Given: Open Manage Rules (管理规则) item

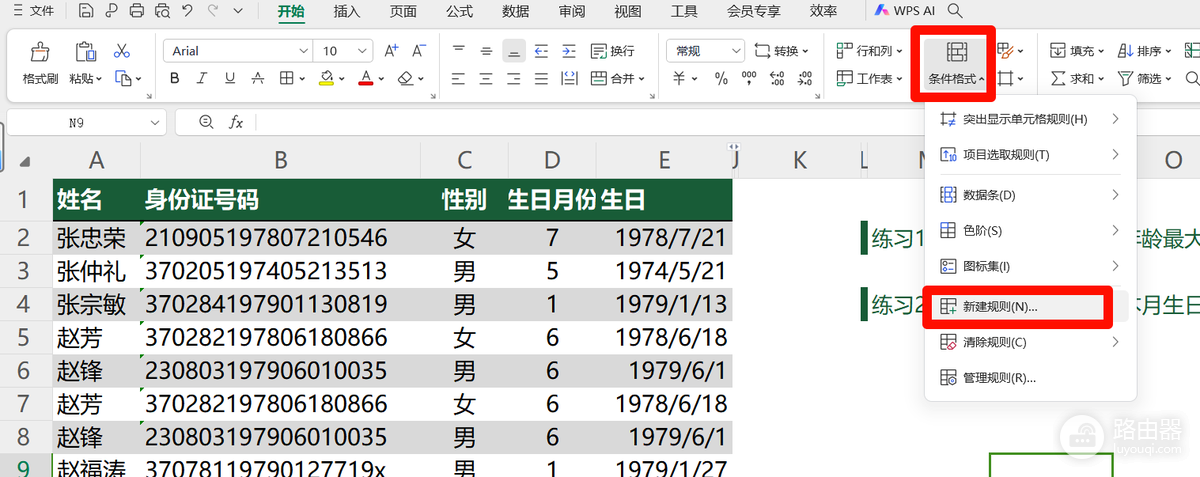Looking at the screenshot, I should (x=1031, y=378).
